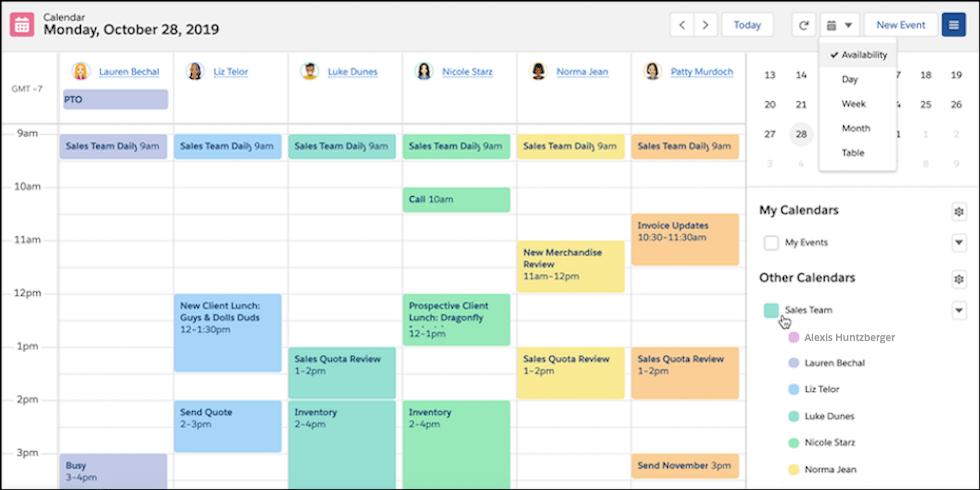The height and width of the screenshot is (490, 980).
Task: Open Prospective Client Lunch: Dragonfly event
Action: 456,319
